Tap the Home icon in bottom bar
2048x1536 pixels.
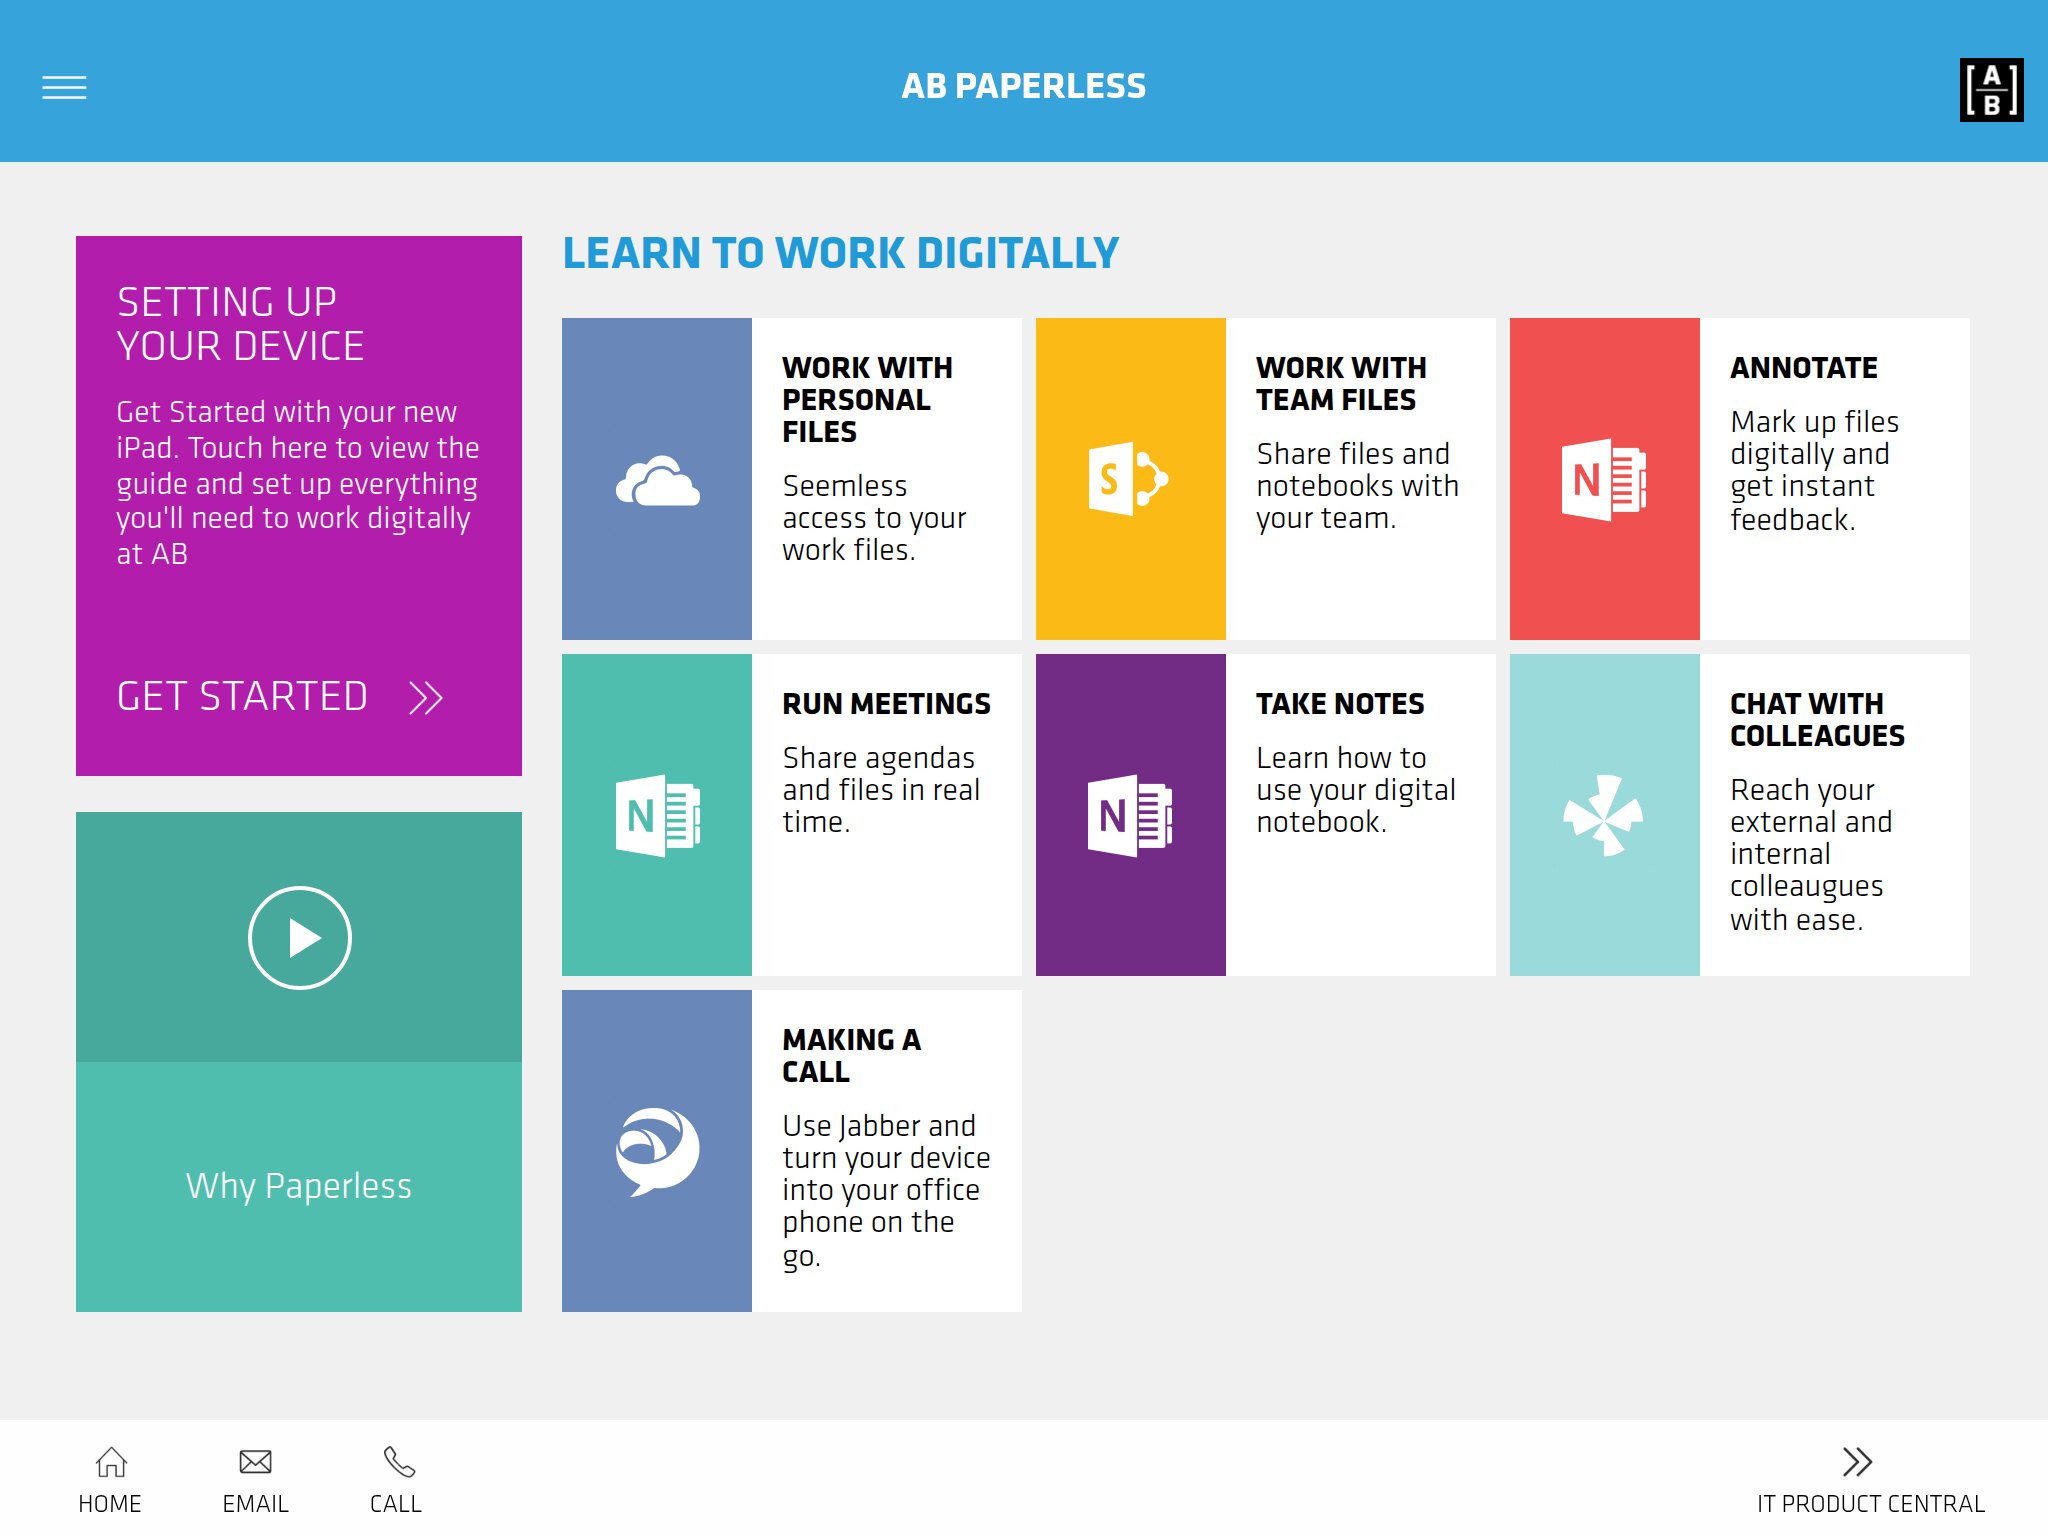(x=111, y=1462)
